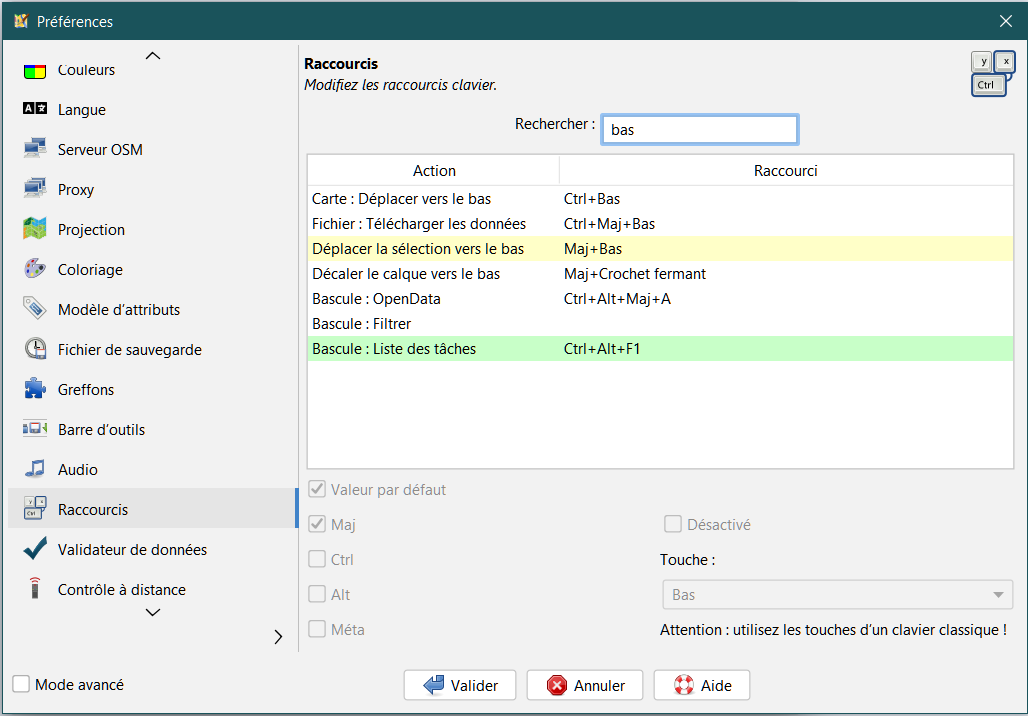The height and width of the screenshot is (716, 1028).
Task: Click inside the Rechercher search field
Action: click(699, 129)
